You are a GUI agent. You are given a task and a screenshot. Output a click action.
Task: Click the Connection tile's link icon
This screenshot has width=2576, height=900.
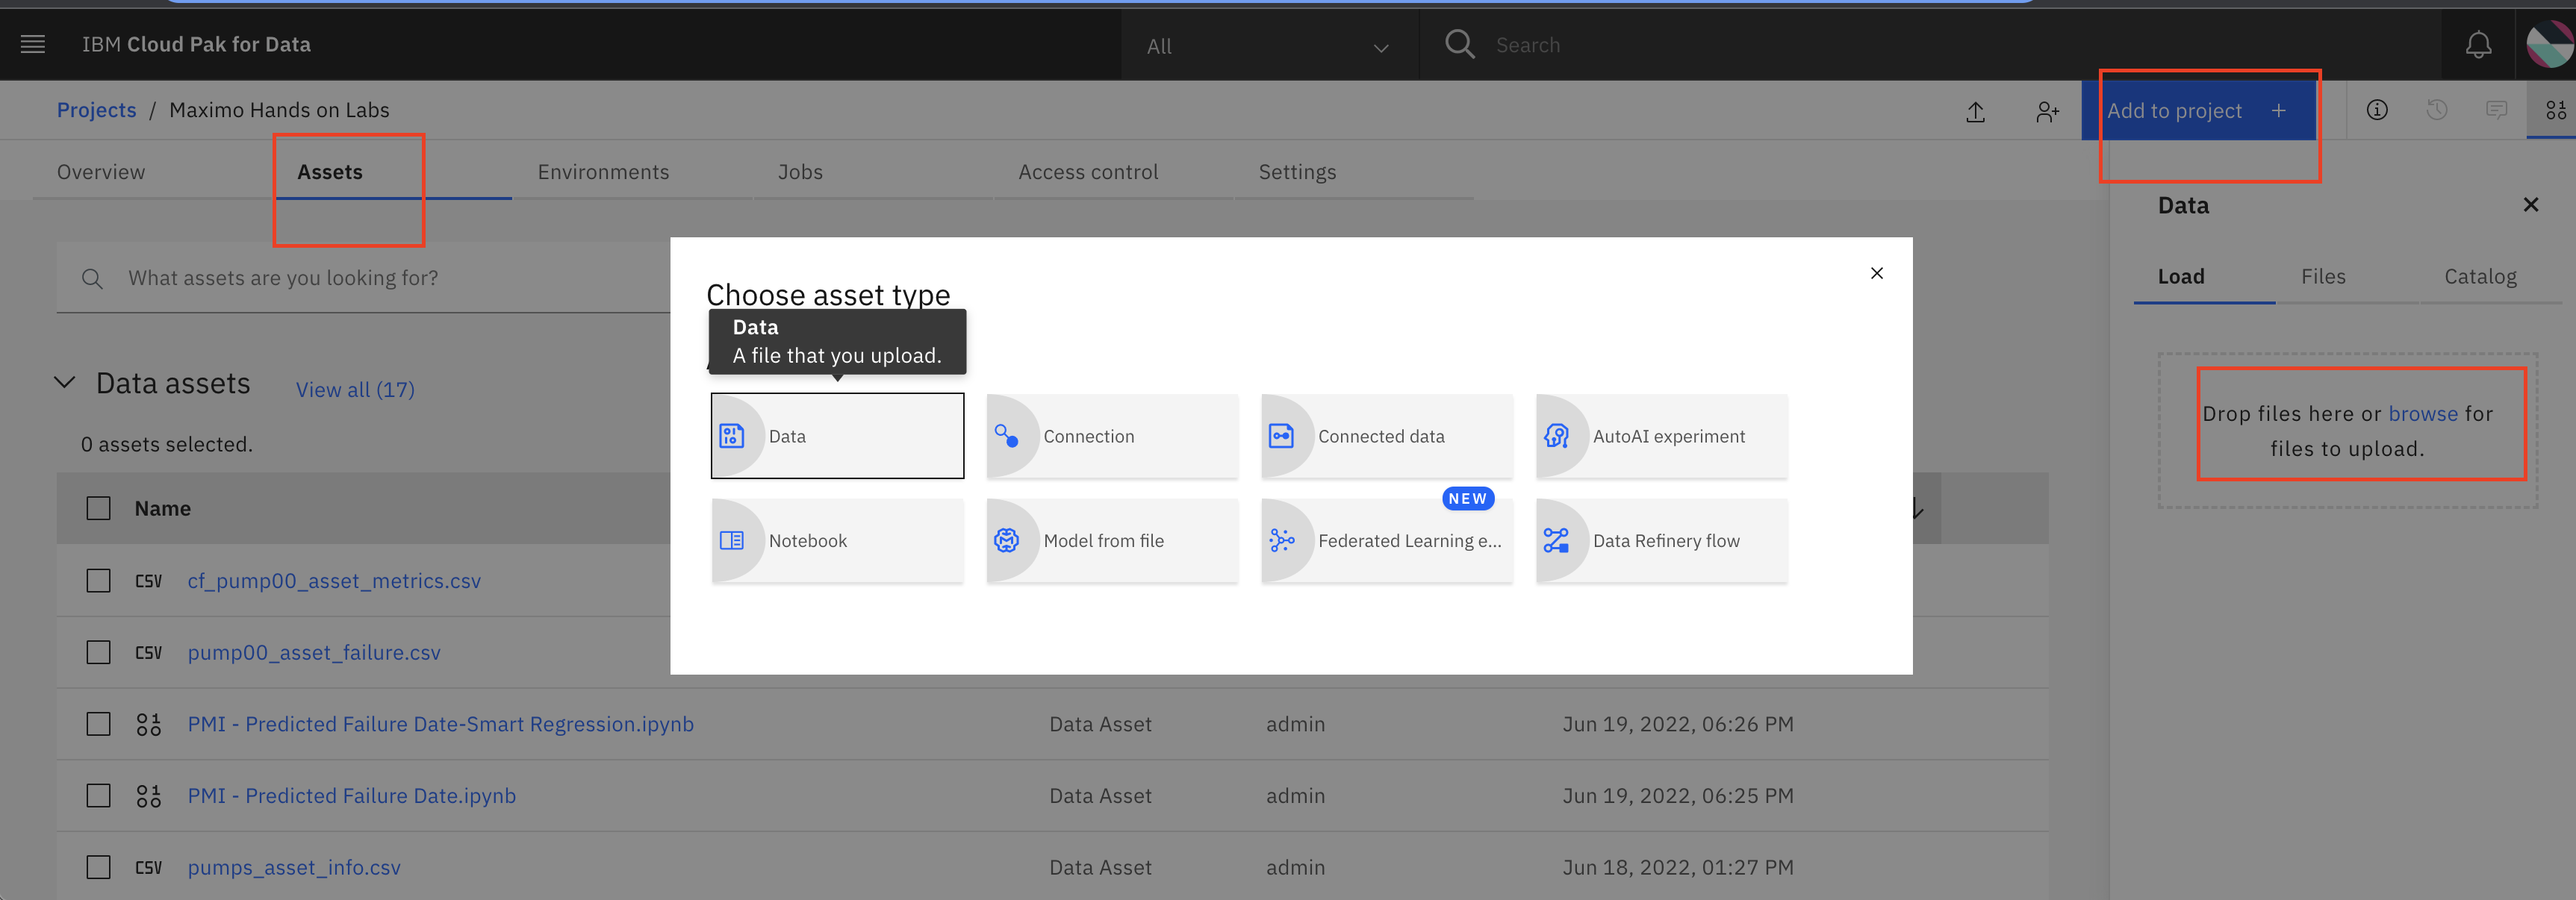[1006, 436]
